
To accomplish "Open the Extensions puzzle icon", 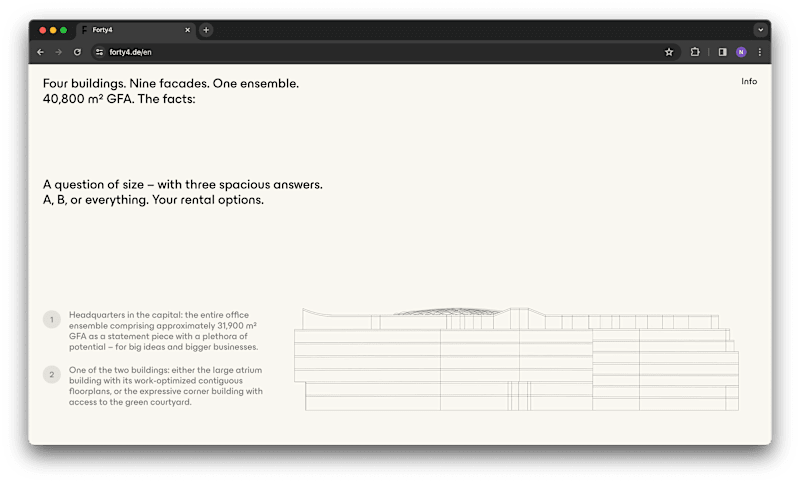I will click(695, 52).
